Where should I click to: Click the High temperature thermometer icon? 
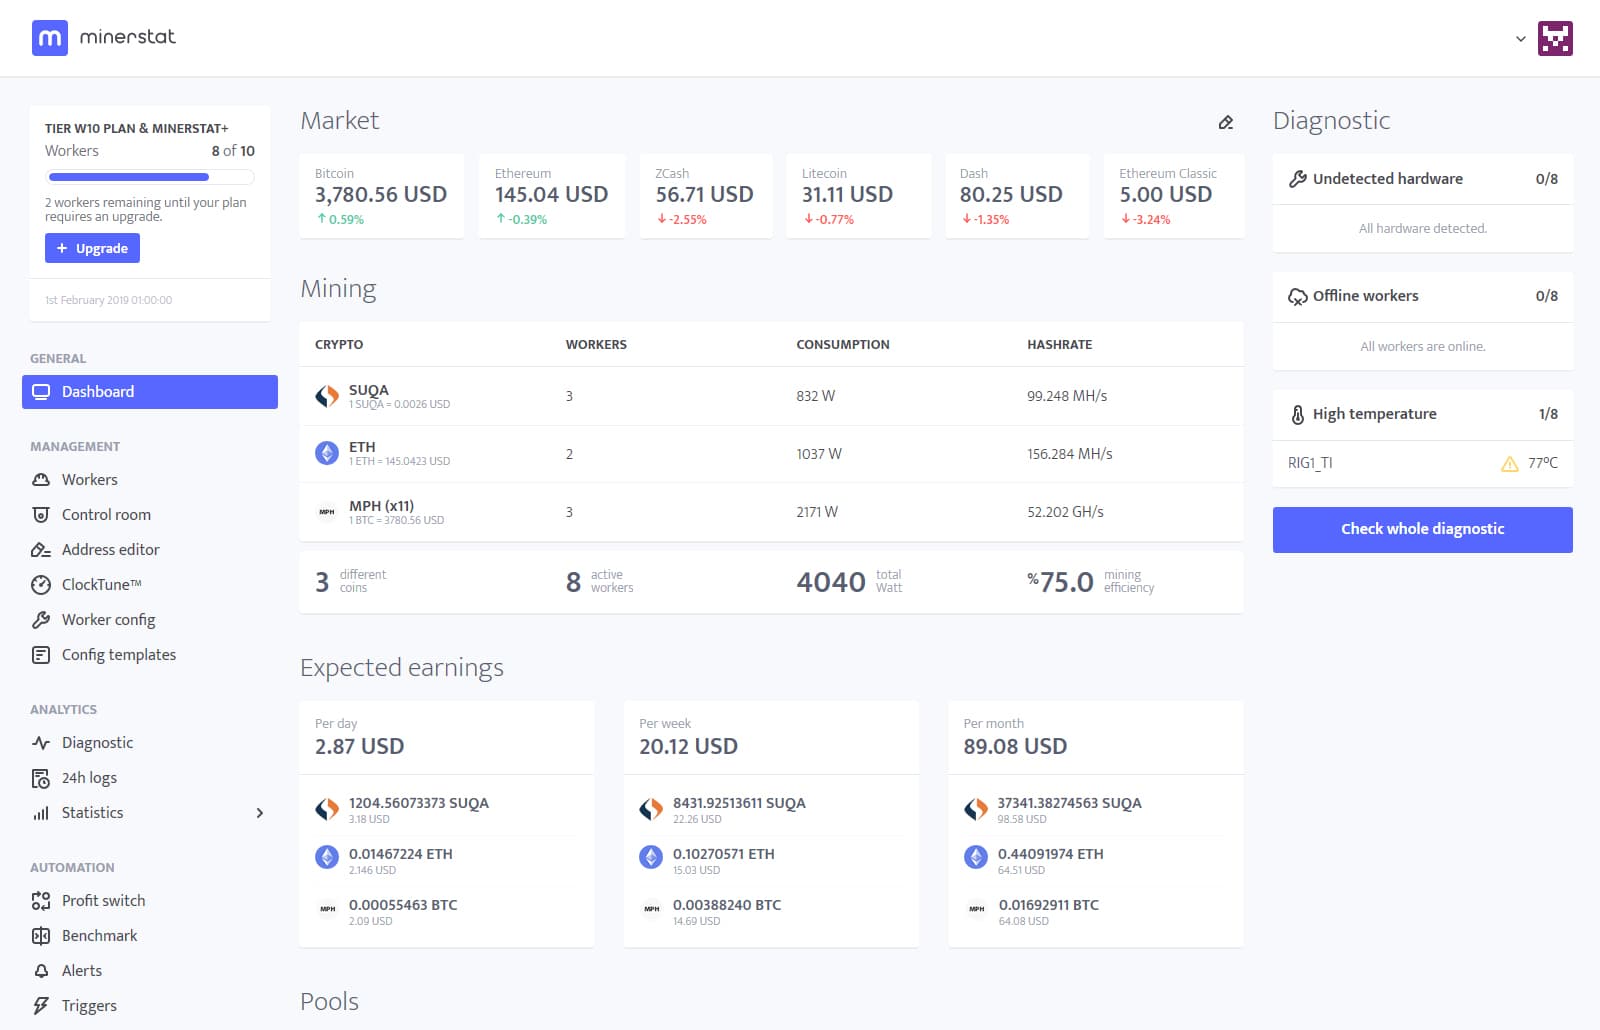(1297, 414)
